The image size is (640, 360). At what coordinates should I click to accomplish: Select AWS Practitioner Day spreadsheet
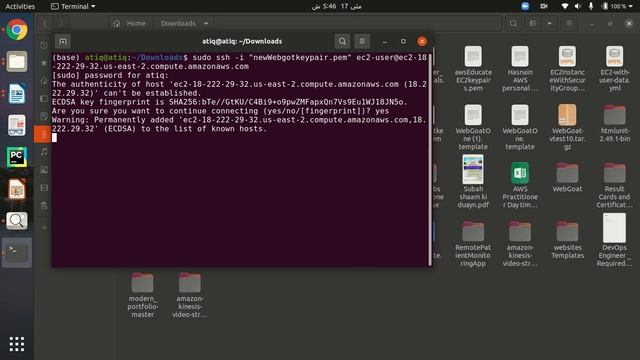520,185
